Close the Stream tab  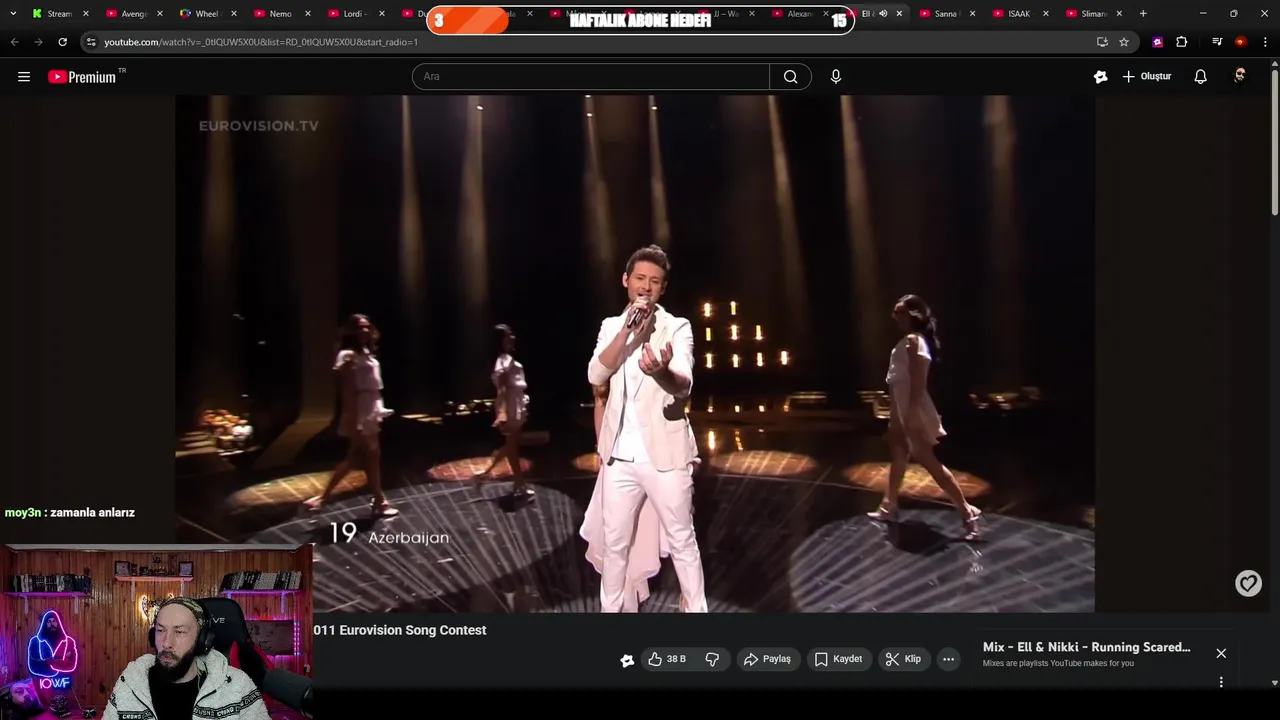(86, 14)
